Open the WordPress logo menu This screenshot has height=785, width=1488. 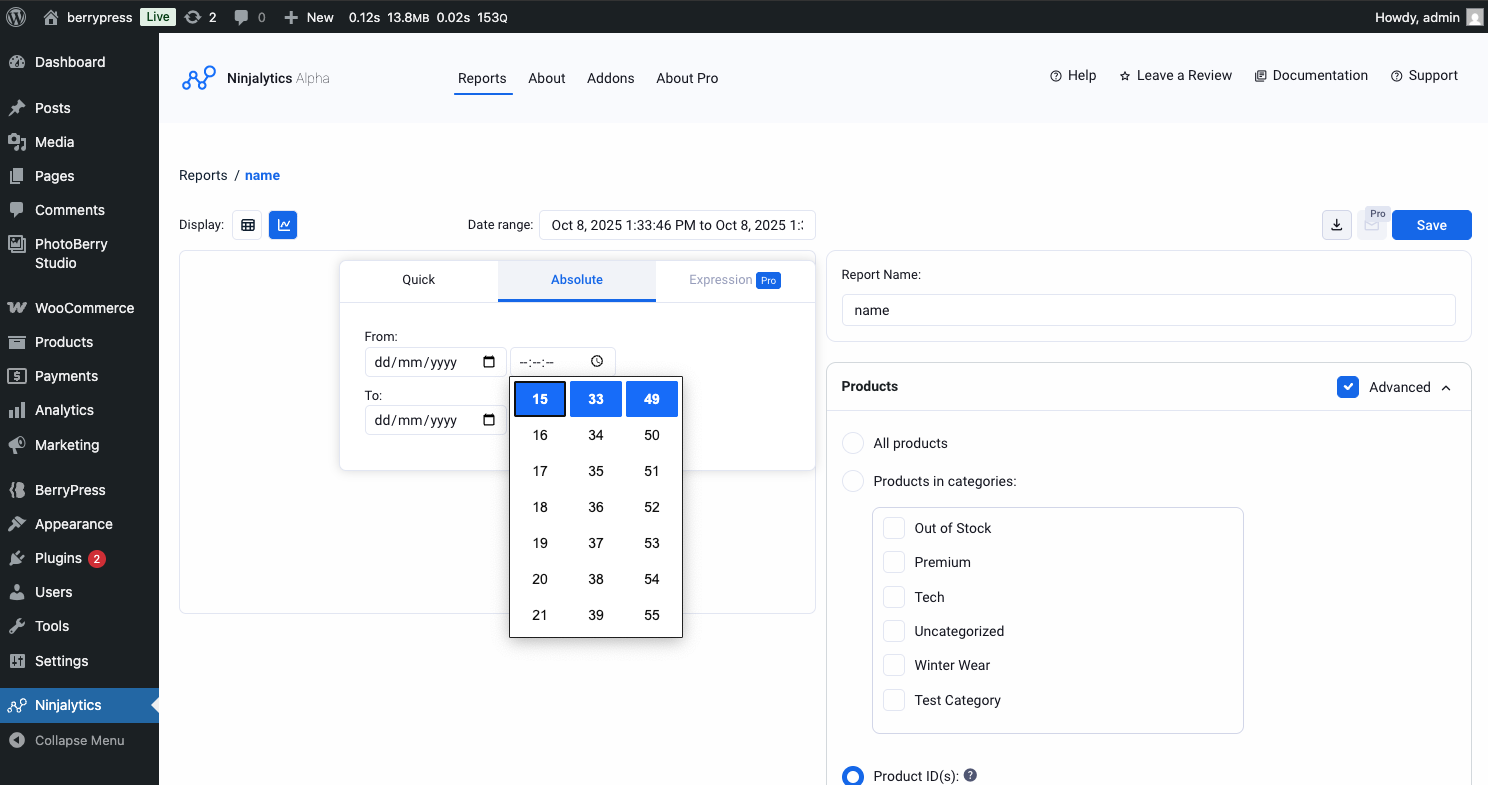tap(15, 16)
